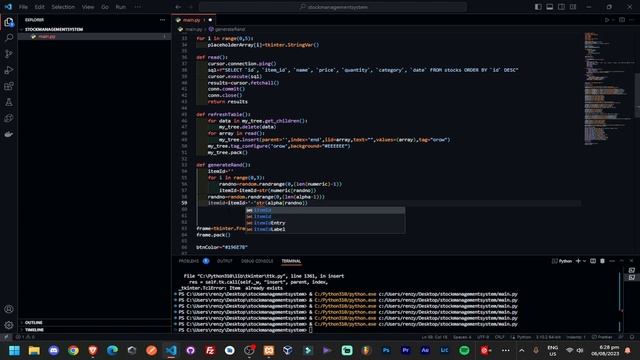Open the Manage gear icon
This screenshot has height=360, width=640.
pyautogui.click(x=9, y=325)
